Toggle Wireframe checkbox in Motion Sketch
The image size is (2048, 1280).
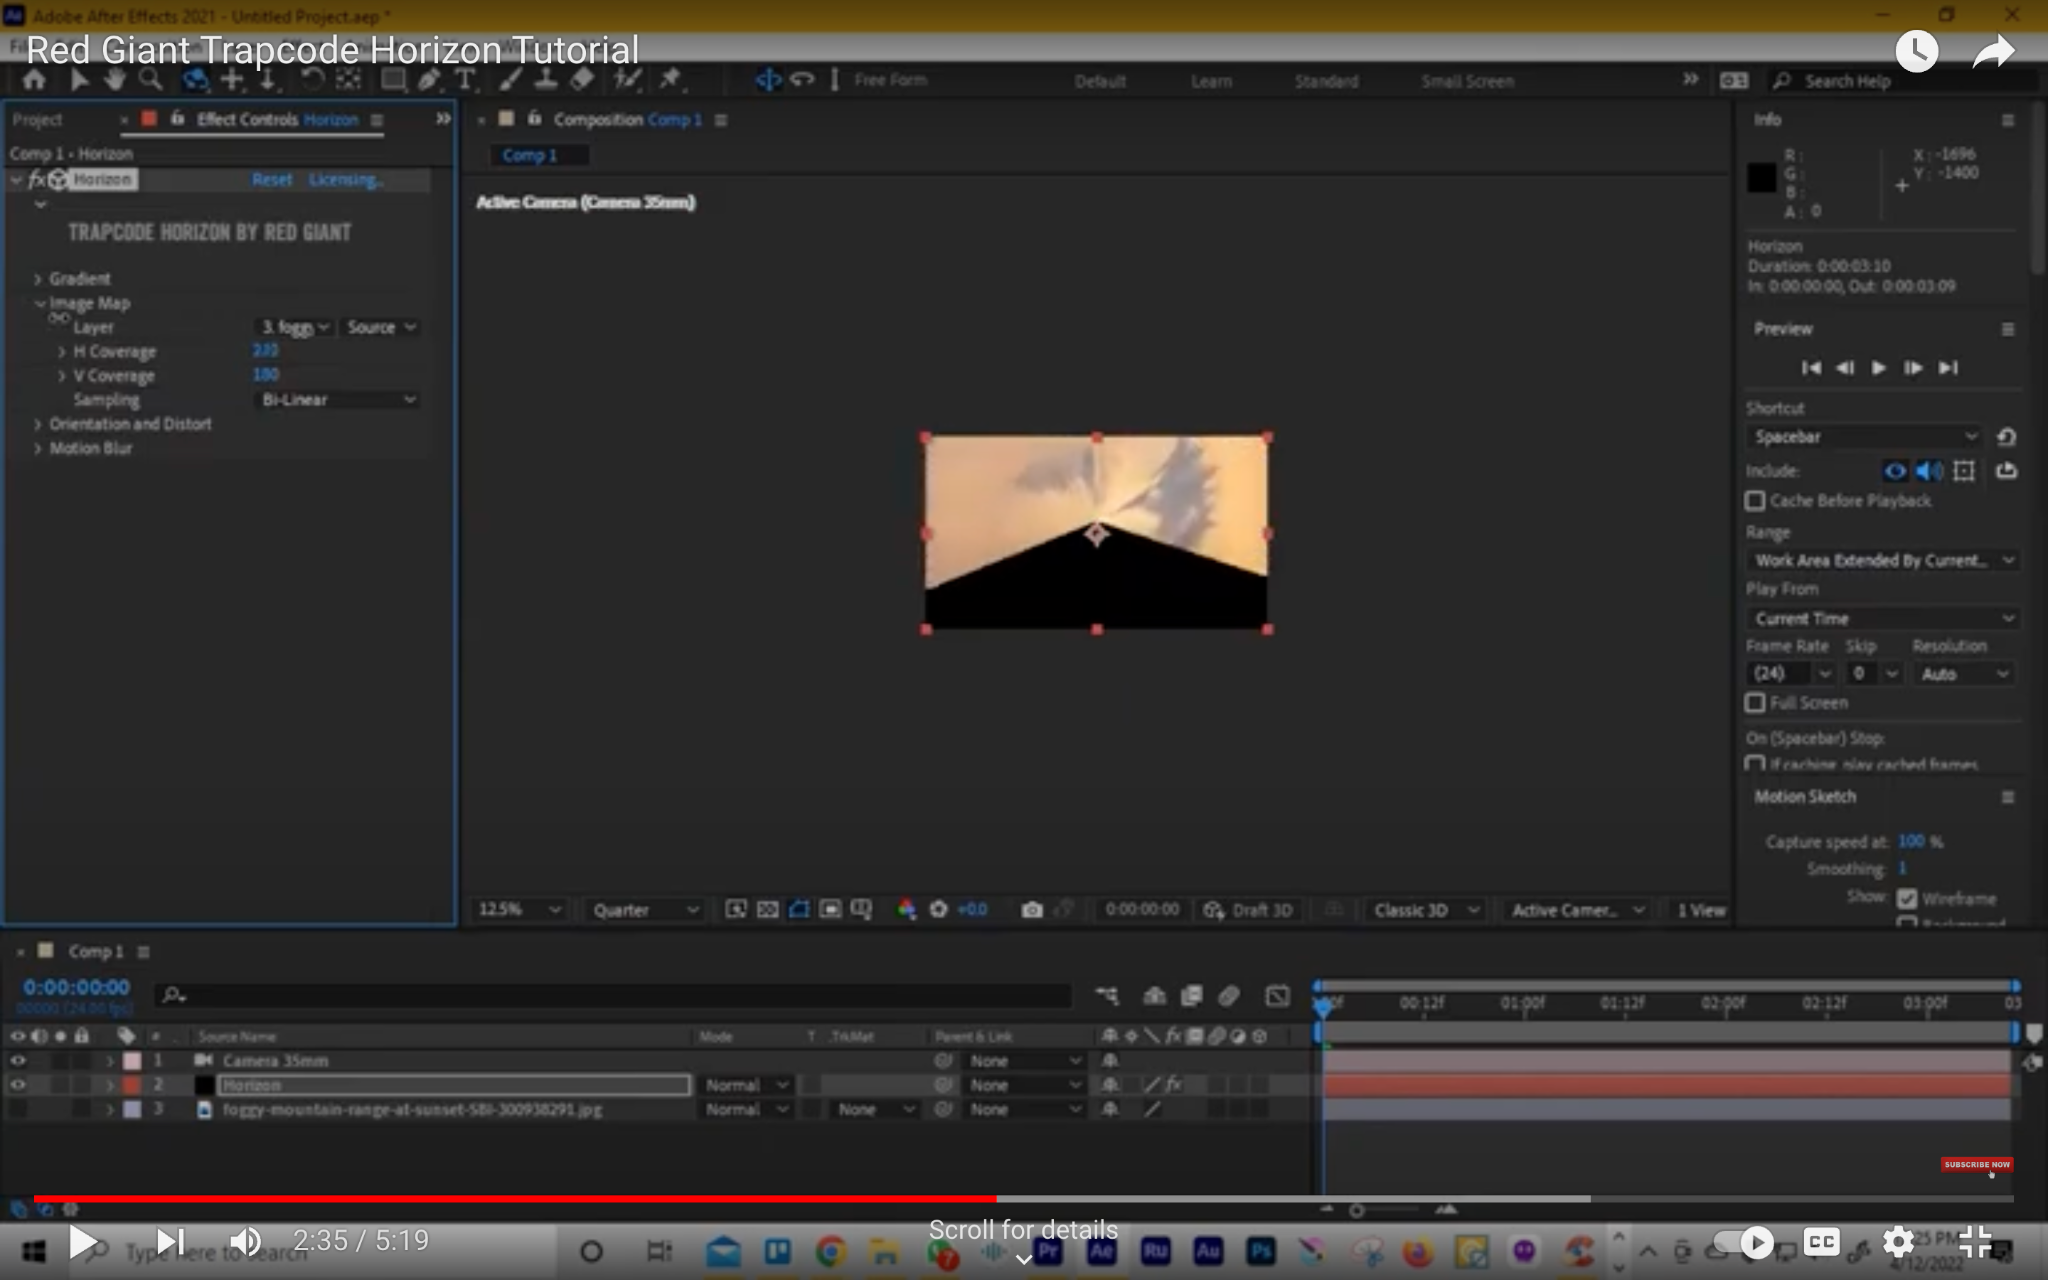pyautogui.click(x=1907, y=898)
